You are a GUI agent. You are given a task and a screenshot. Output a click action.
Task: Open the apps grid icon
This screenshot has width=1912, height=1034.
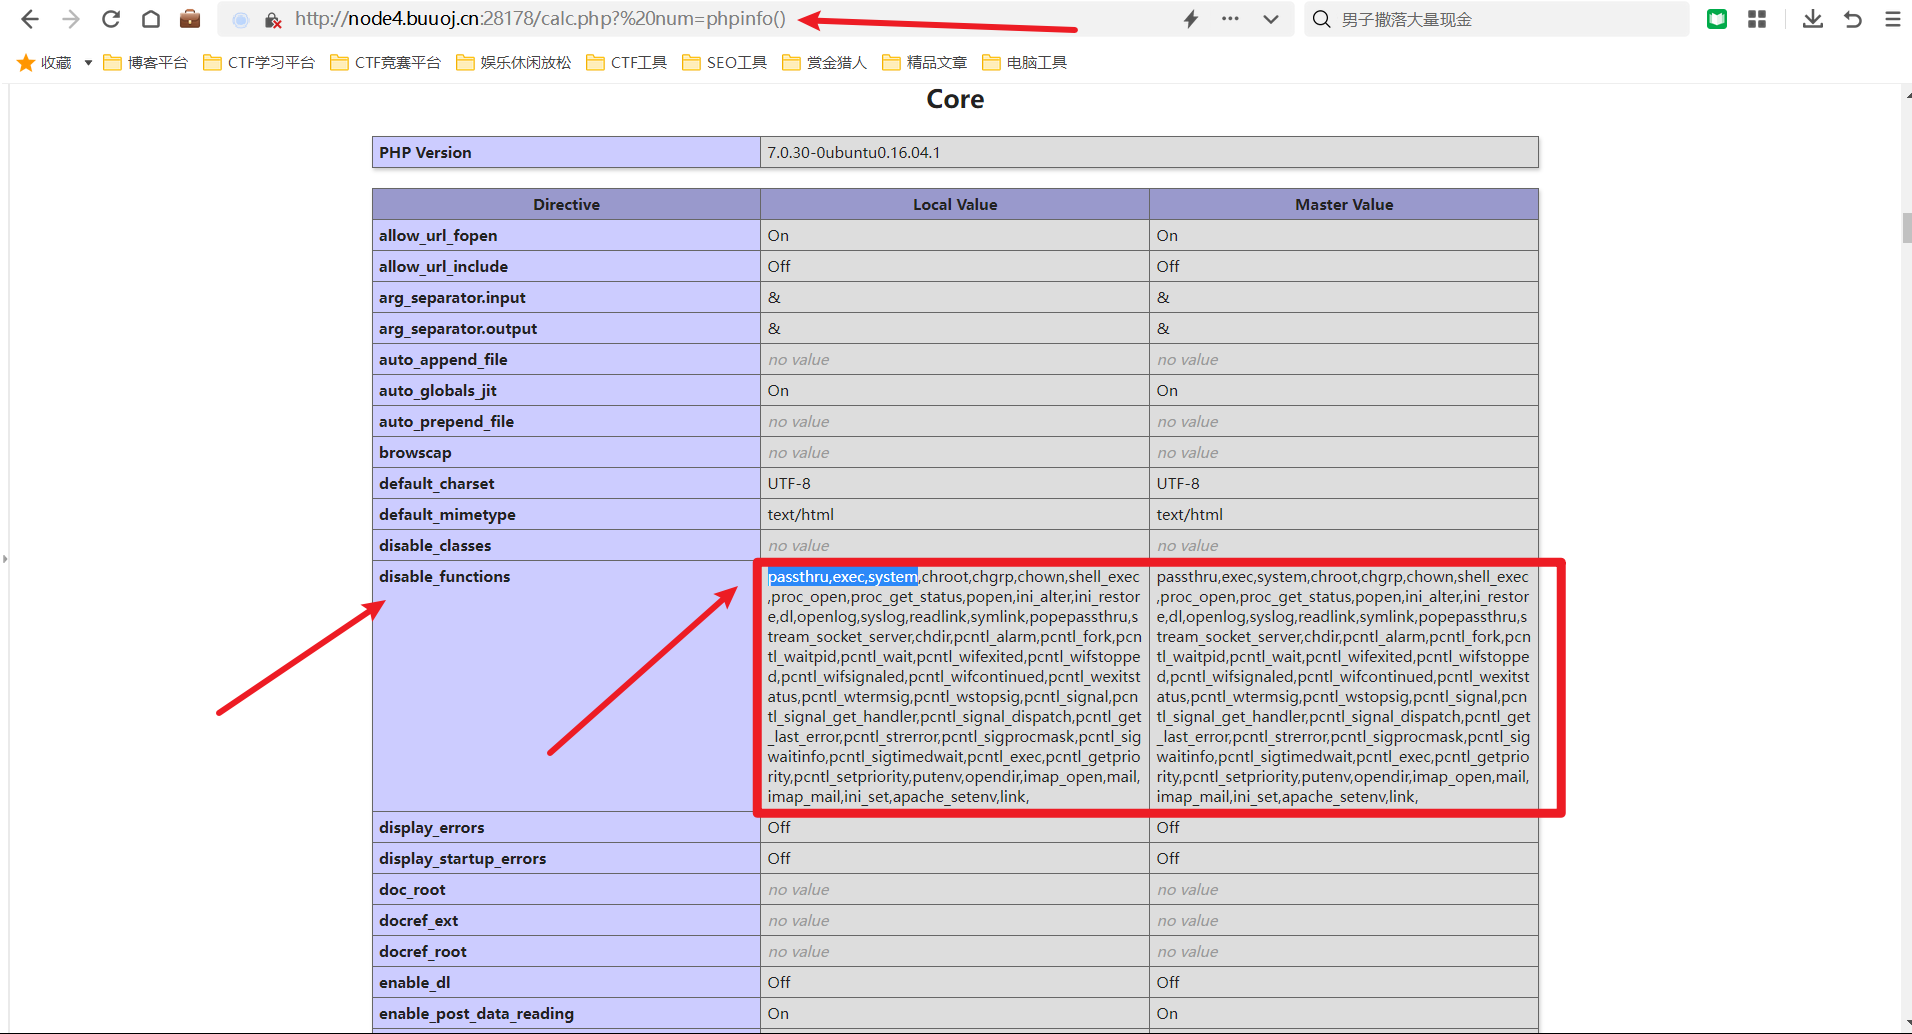pos(1757,19)
